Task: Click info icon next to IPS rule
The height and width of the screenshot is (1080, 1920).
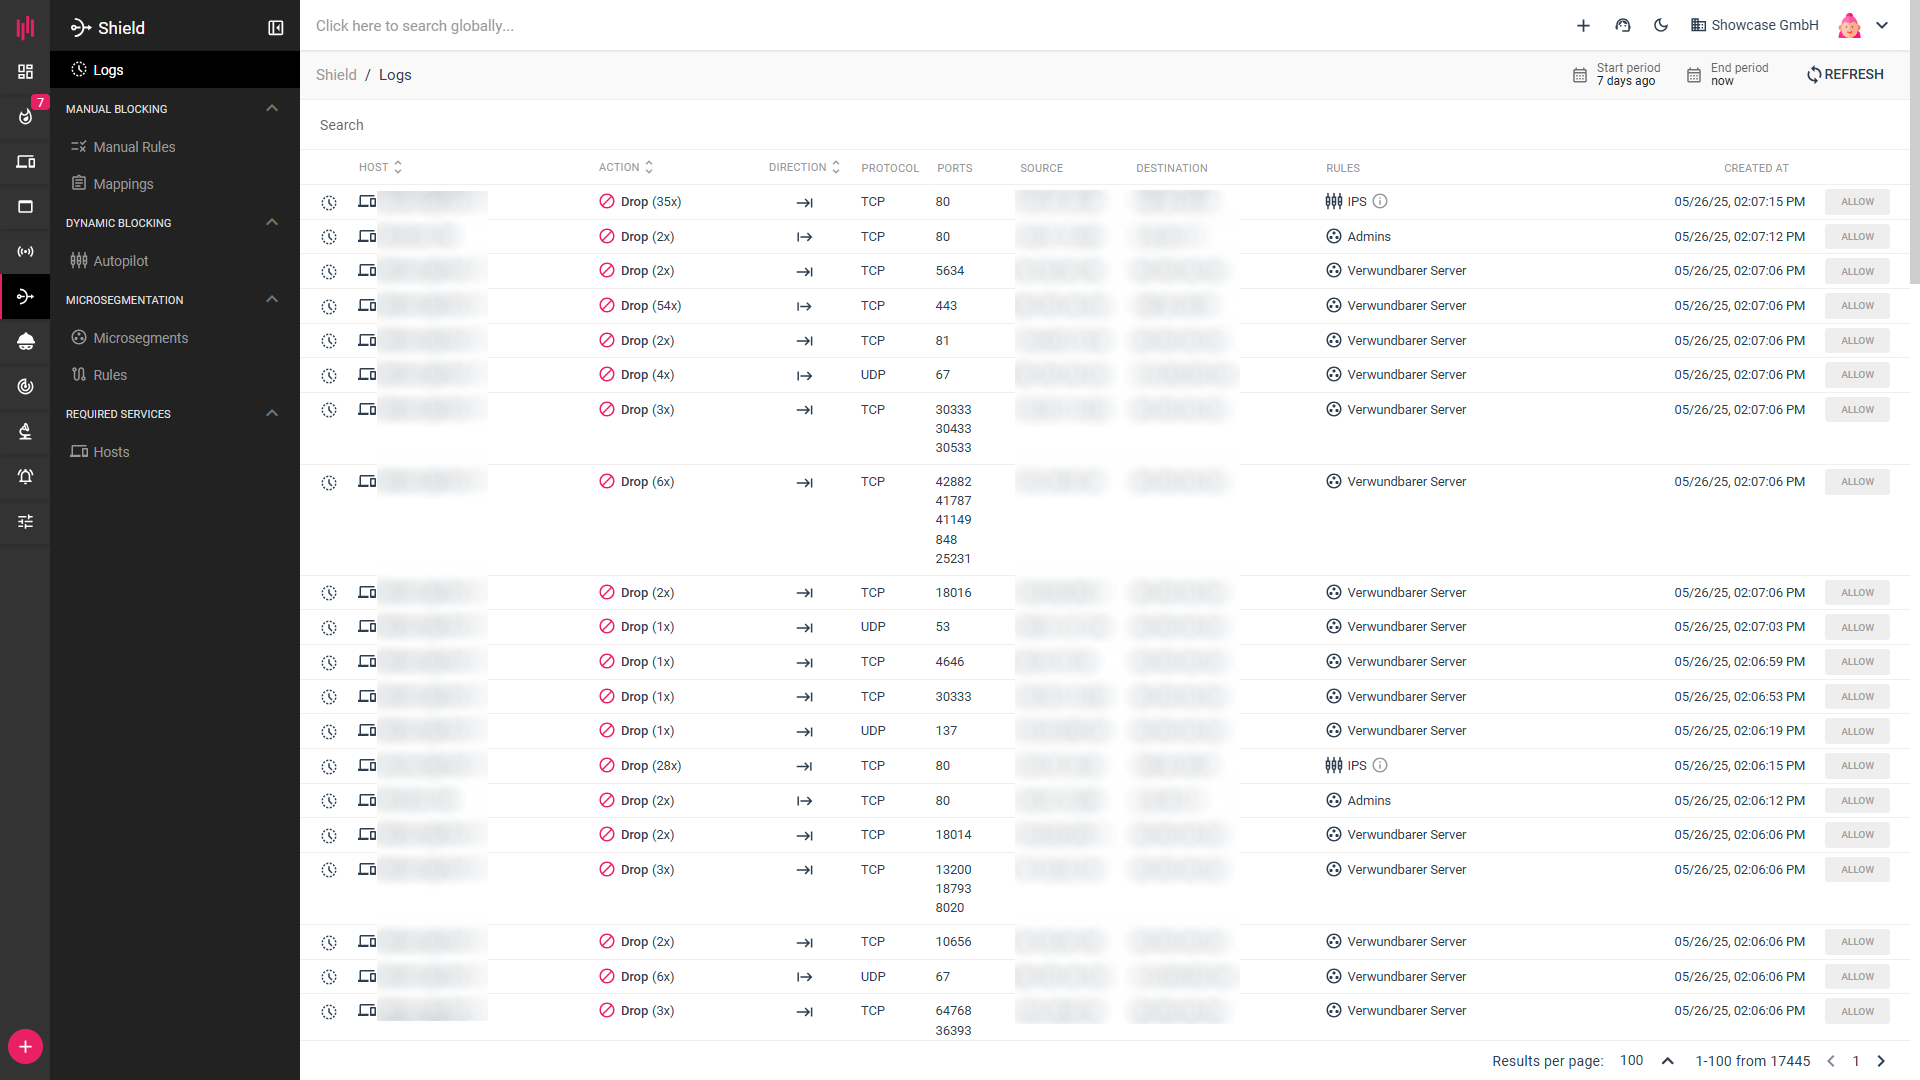Action: coord(1380,201)
